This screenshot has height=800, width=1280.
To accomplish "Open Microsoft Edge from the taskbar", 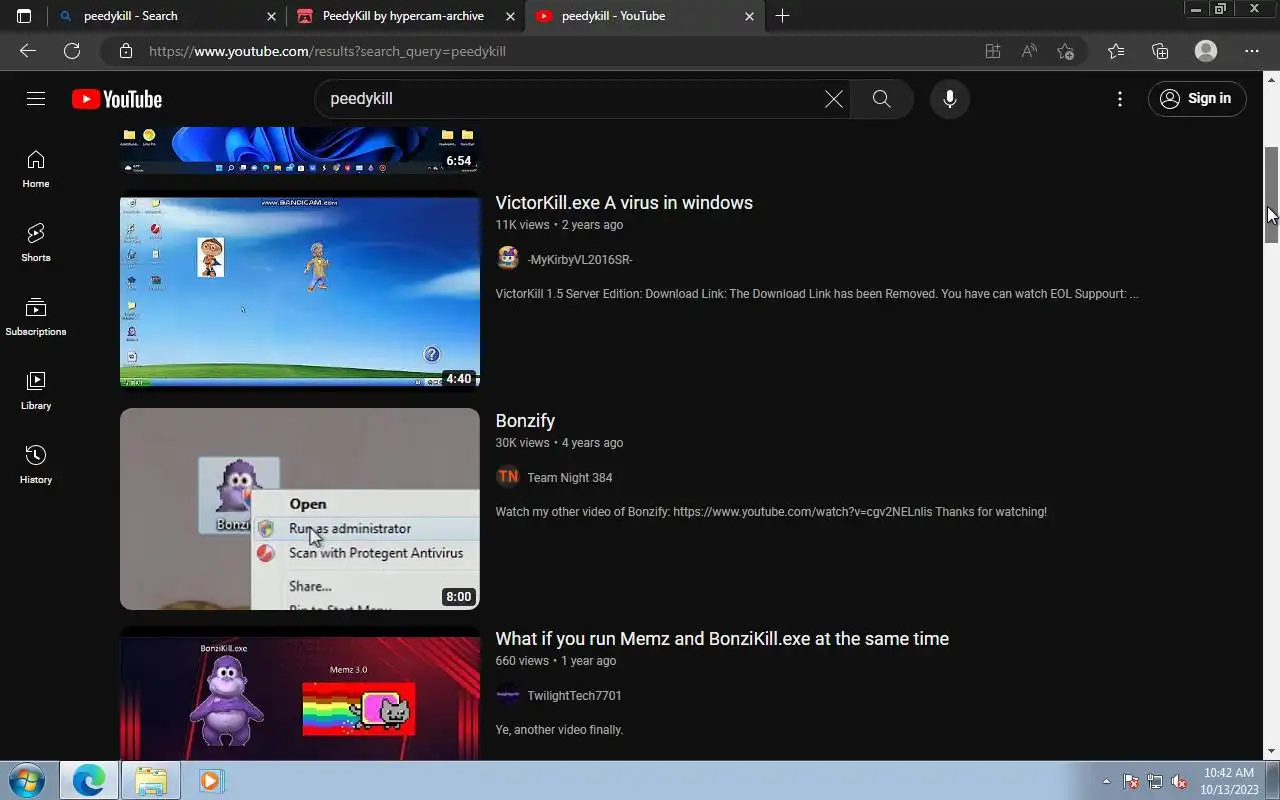I will coord(89,780).
